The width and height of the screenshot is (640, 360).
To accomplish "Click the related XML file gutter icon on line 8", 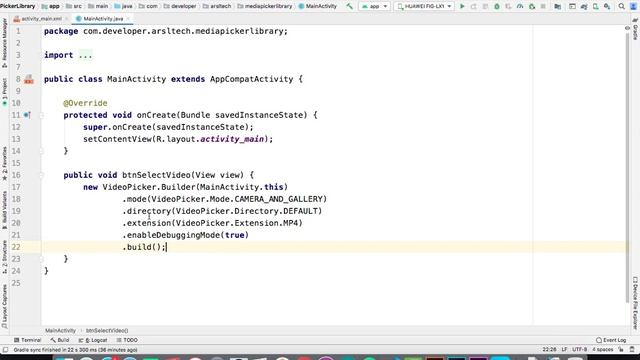I will 29,79.
